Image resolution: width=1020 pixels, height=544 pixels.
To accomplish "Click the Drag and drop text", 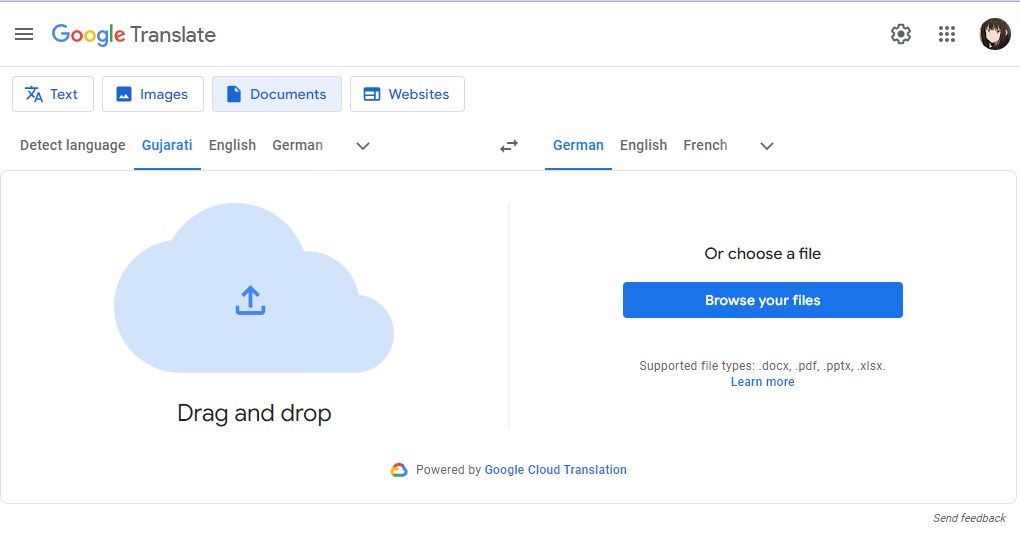I will (x=254, y=413).
